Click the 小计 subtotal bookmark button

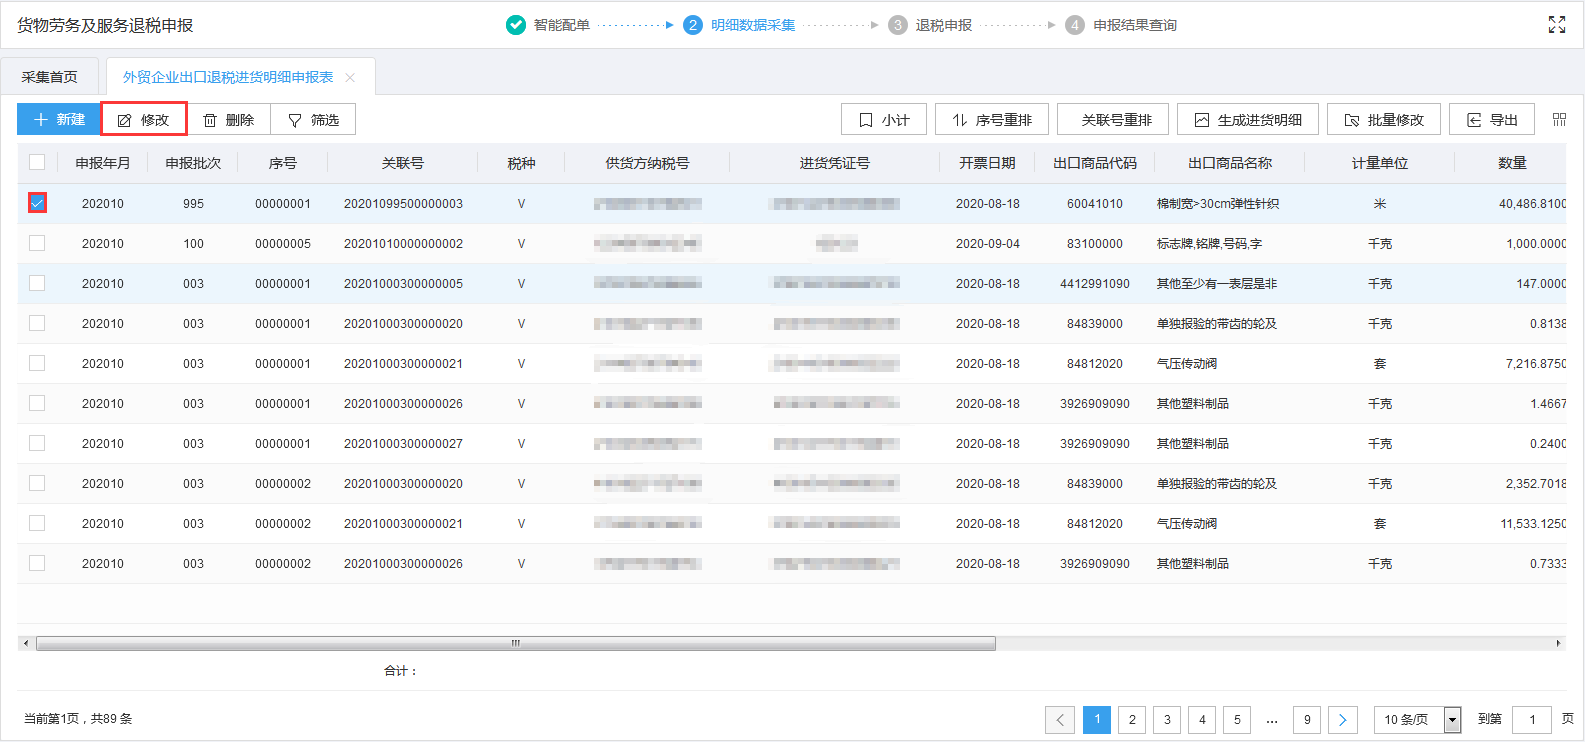tap(884, 119)
